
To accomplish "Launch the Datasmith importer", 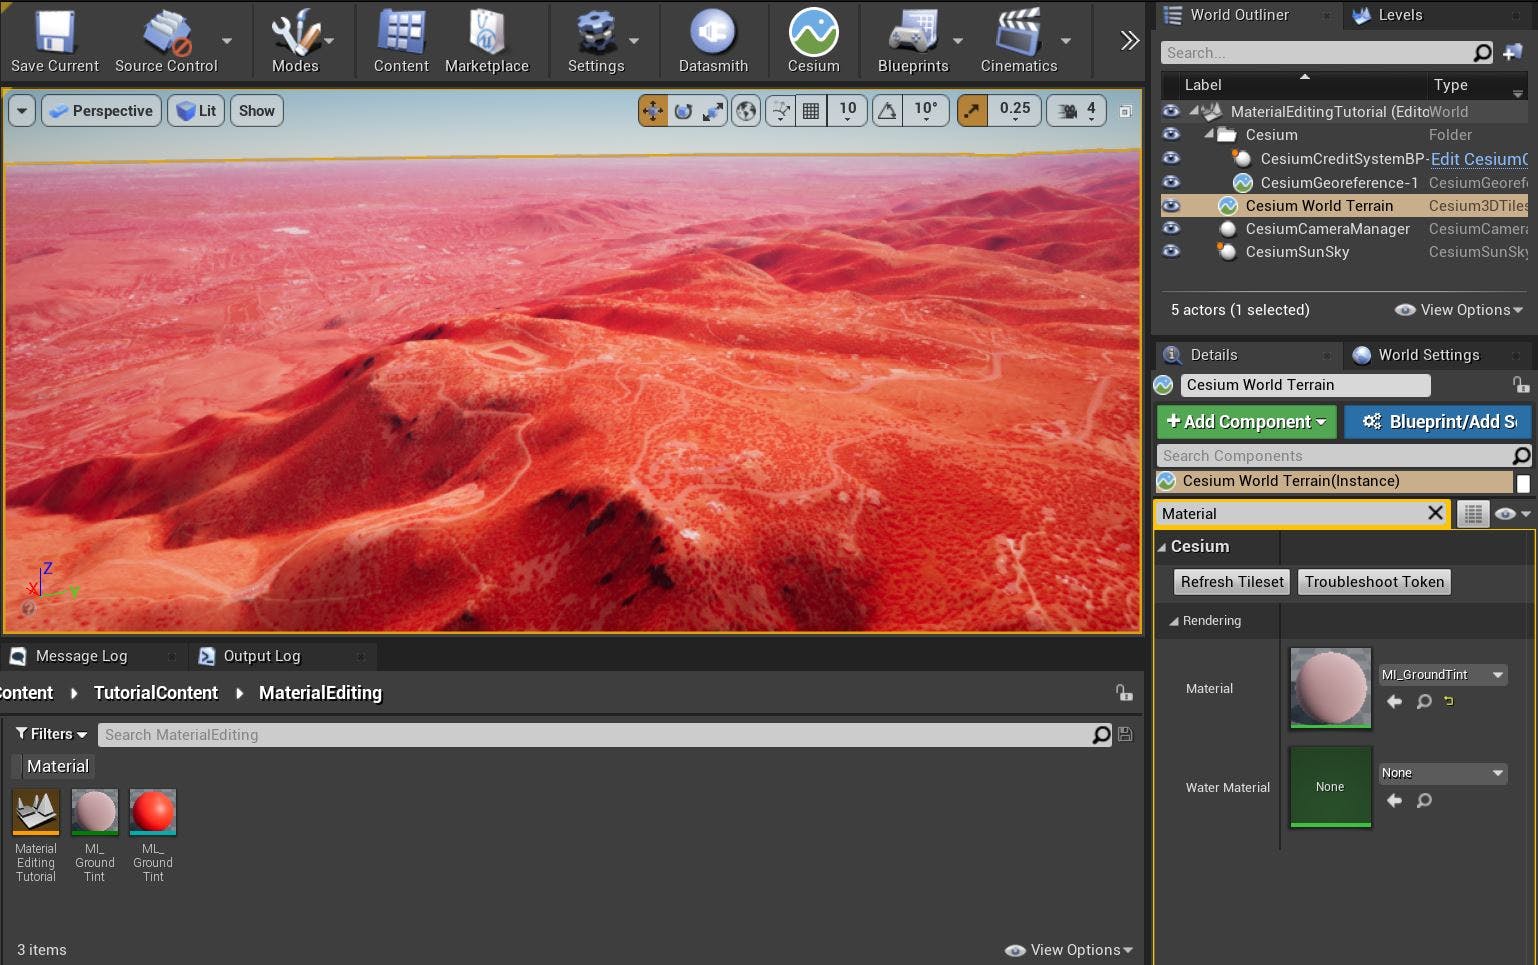I will point(712,40).
